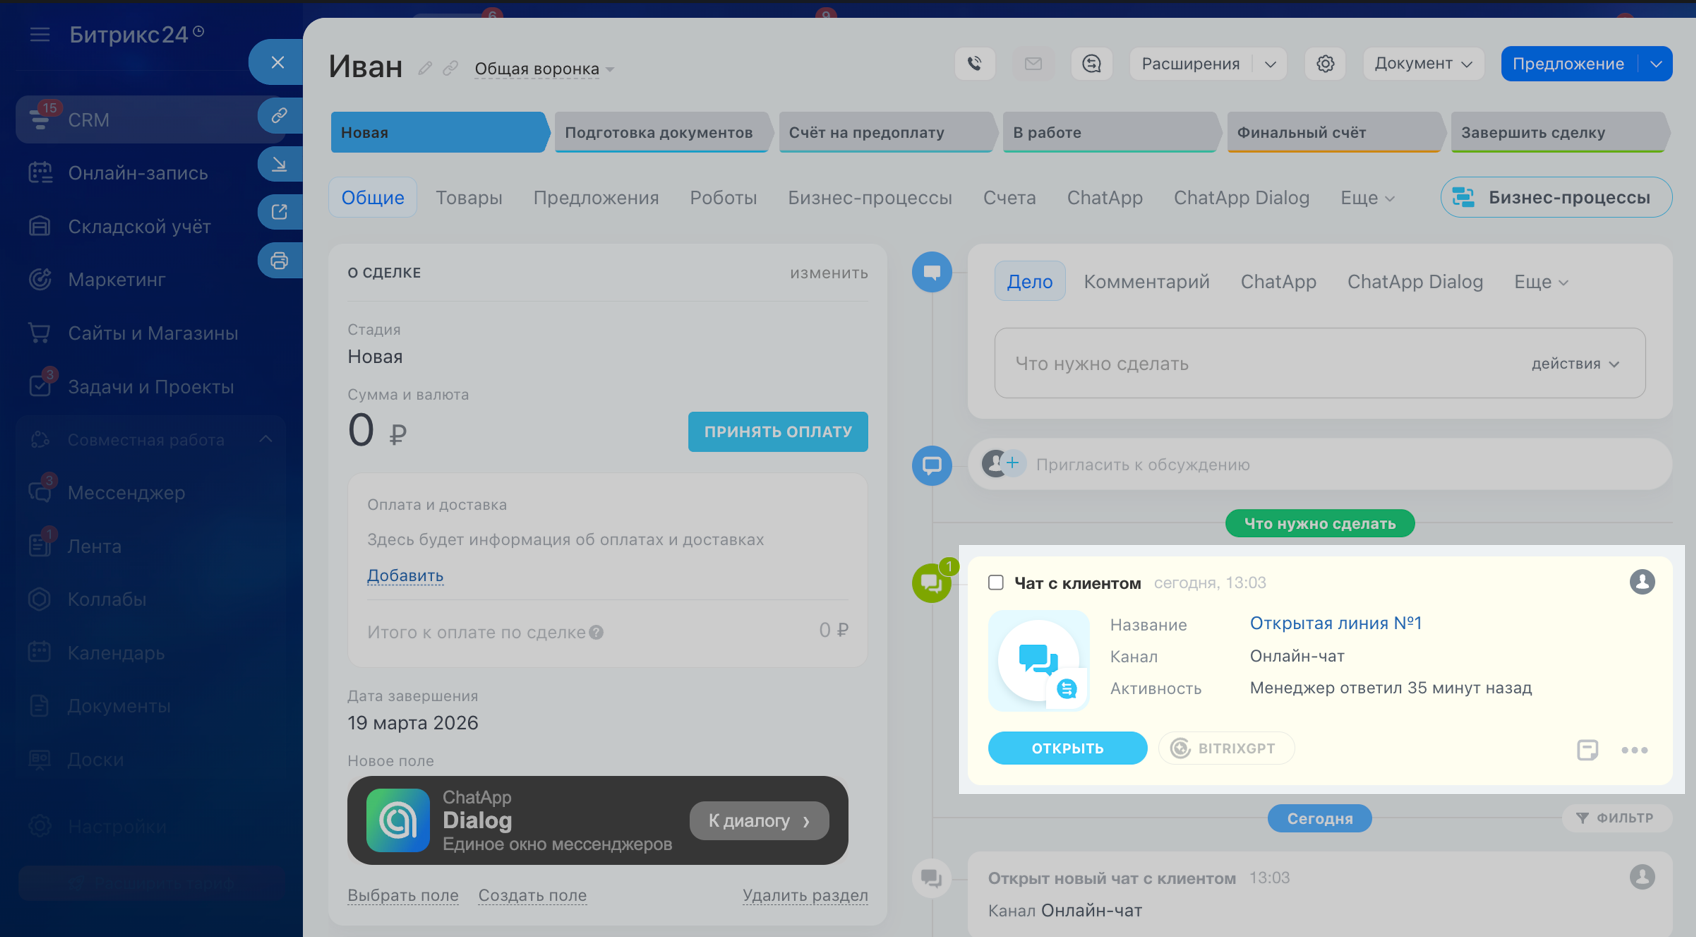
Task: Select the Подготовка документов stage
Action: (x=659, y=132)
